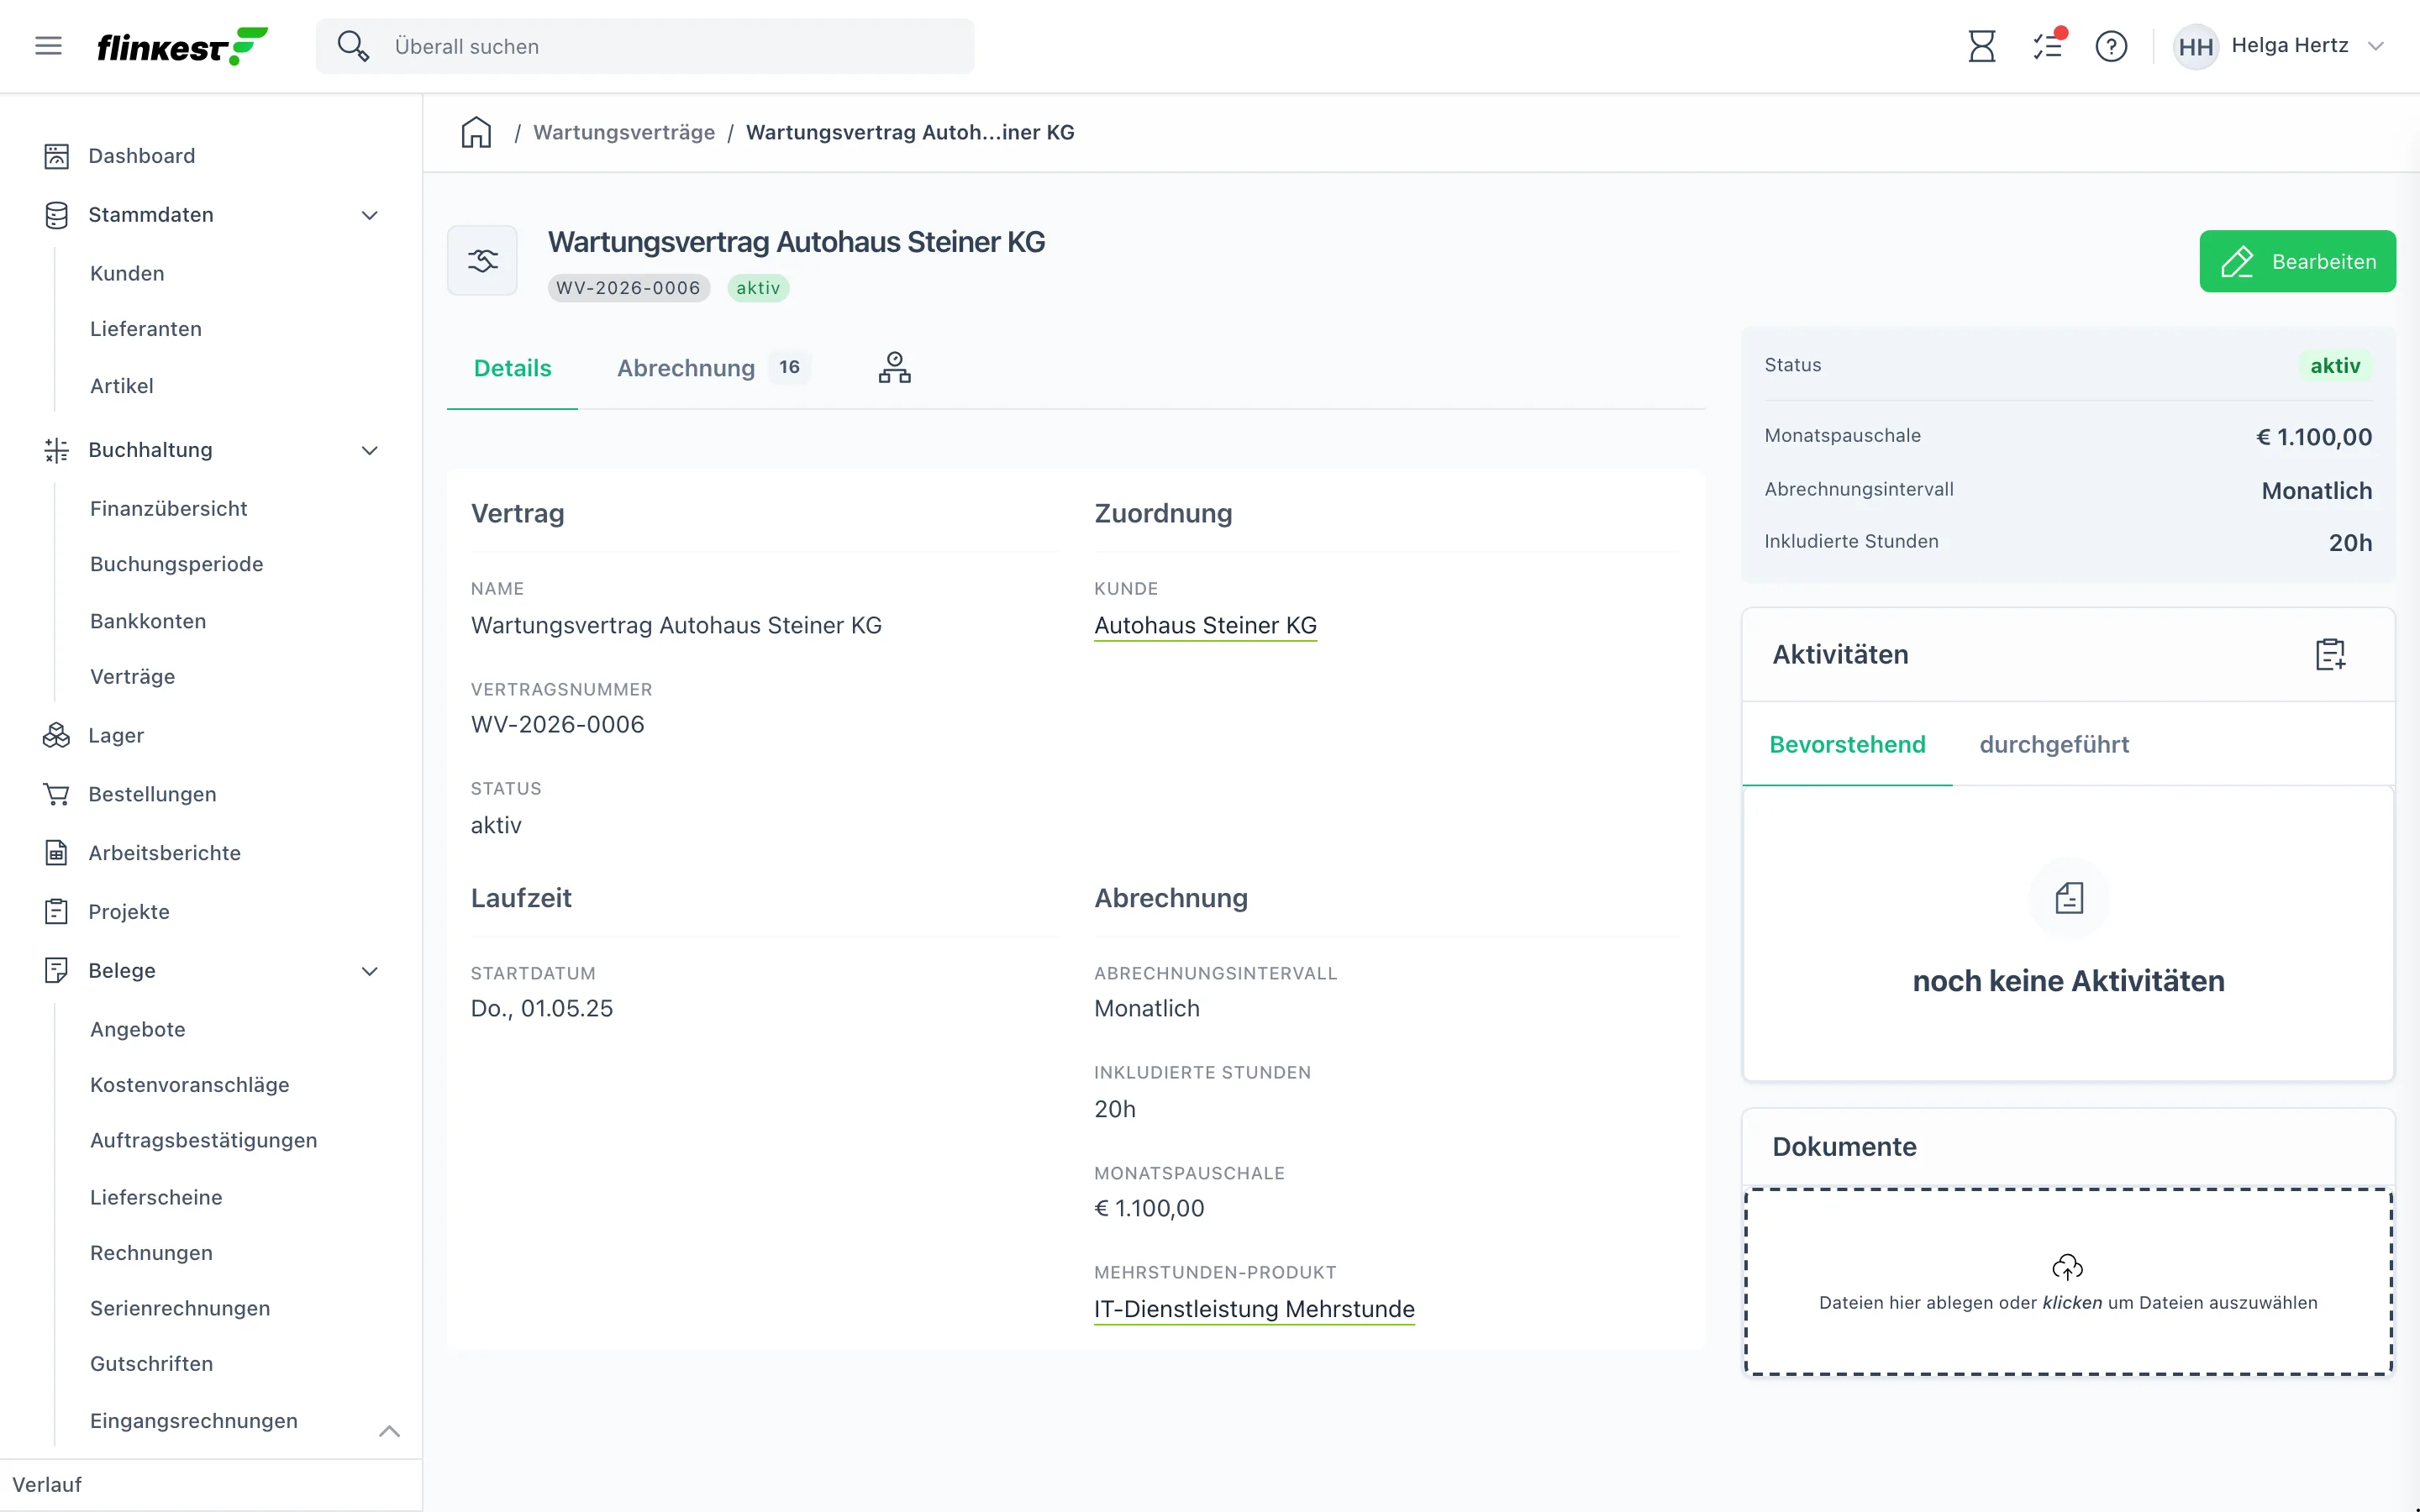Click the Bestellungen cart icon
Viewport: 2420px width, 1512px height.
click(57, 794)
